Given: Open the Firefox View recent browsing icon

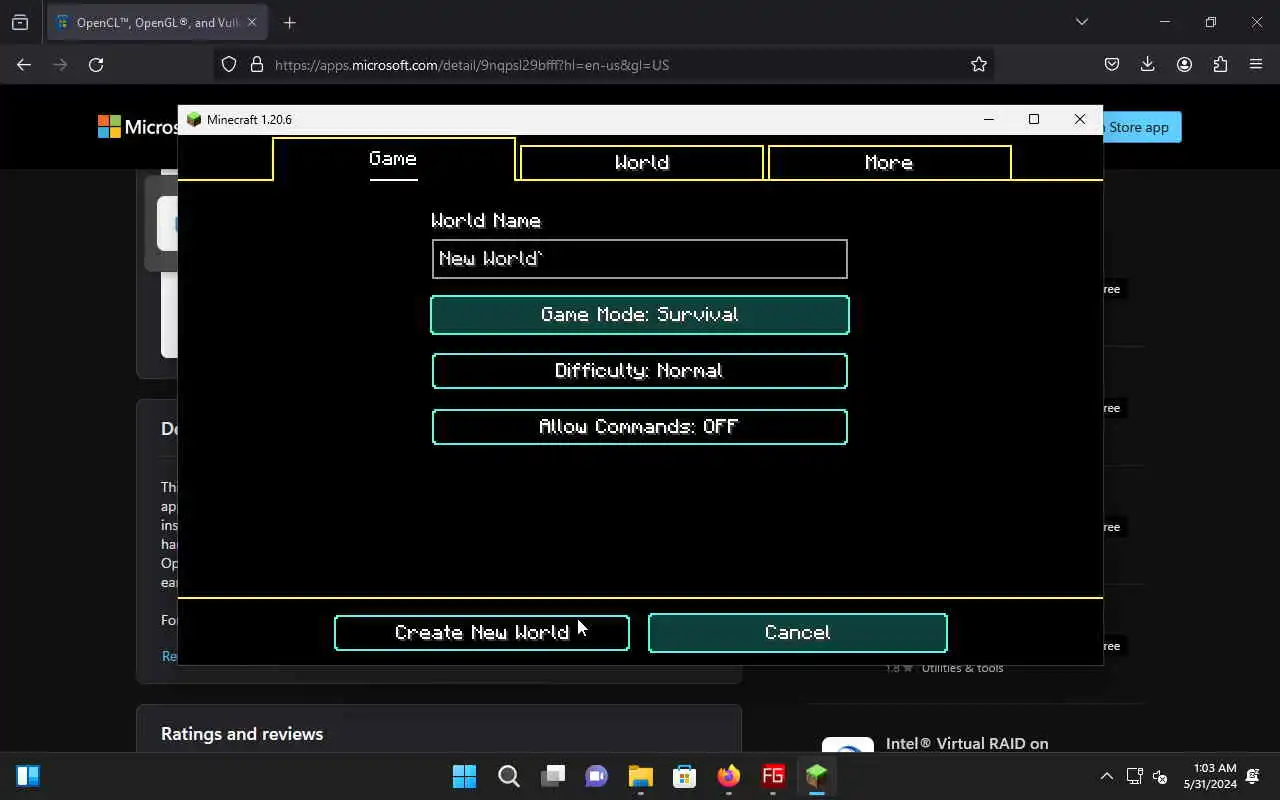Looking at the screenshot, I should click(x=20, y=22).
